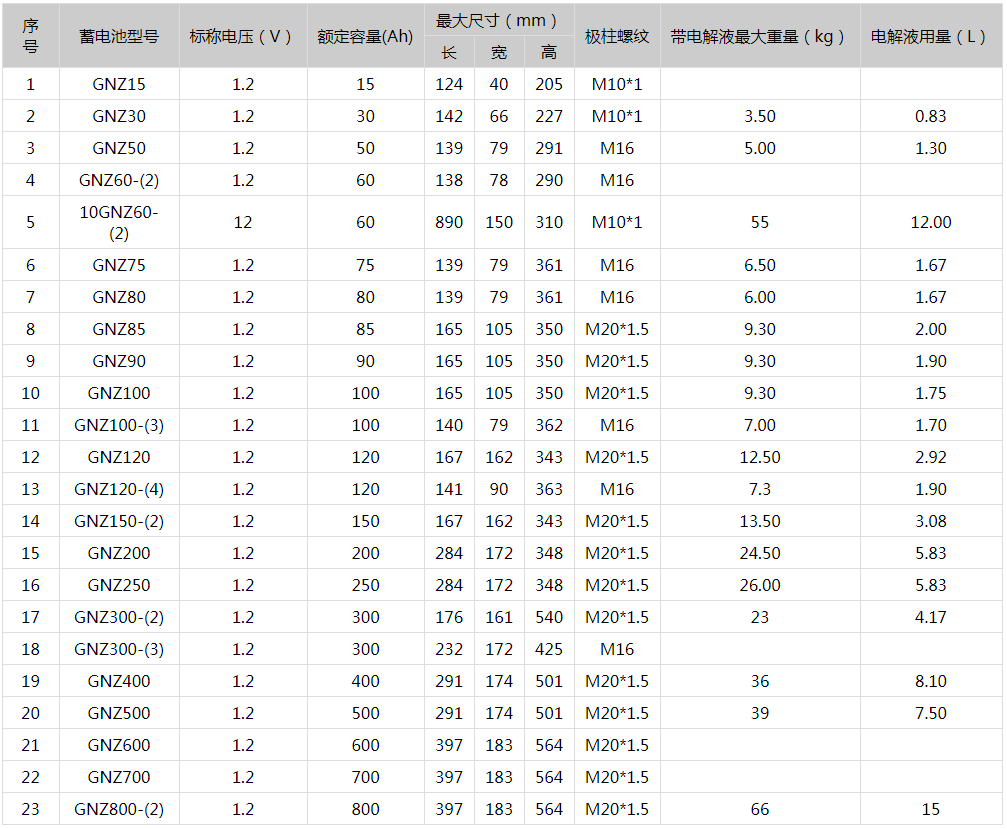The image size is (1007, 829).
Task: Select the 带电解液最大重量（kg）header
Action: click(759, 36)
